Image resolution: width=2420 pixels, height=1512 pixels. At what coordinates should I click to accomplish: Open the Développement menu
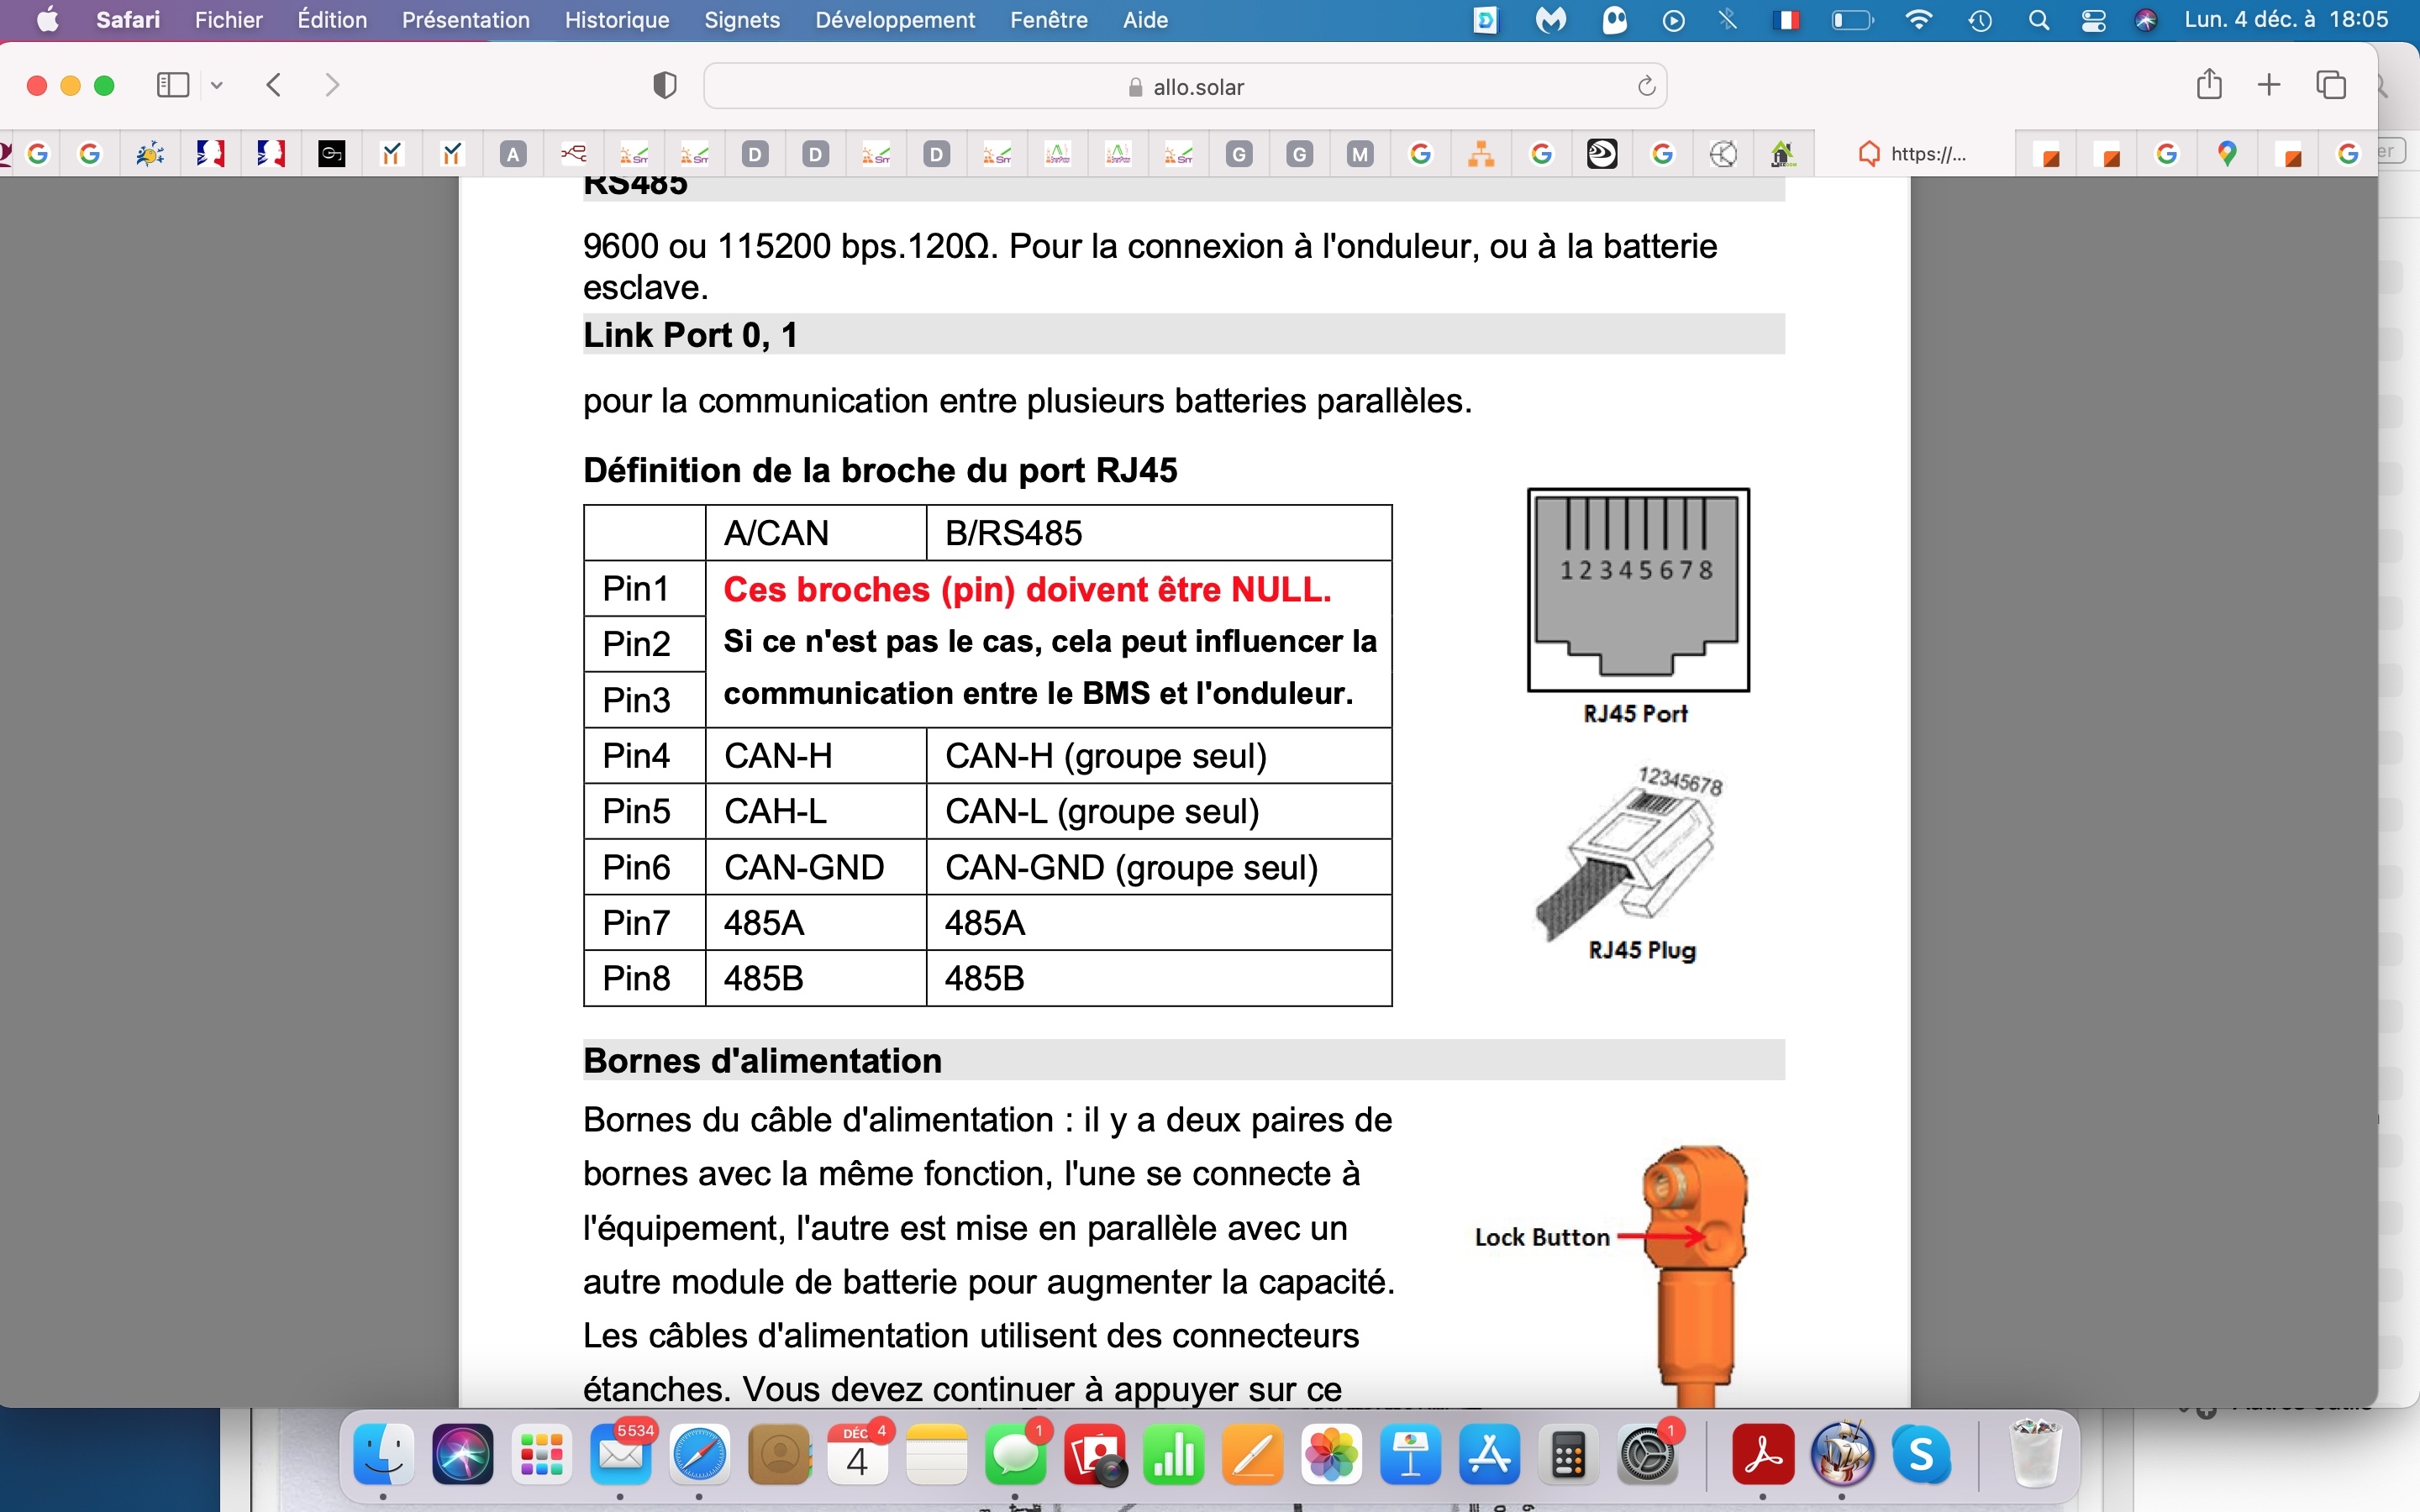click(x=894, y=20)
